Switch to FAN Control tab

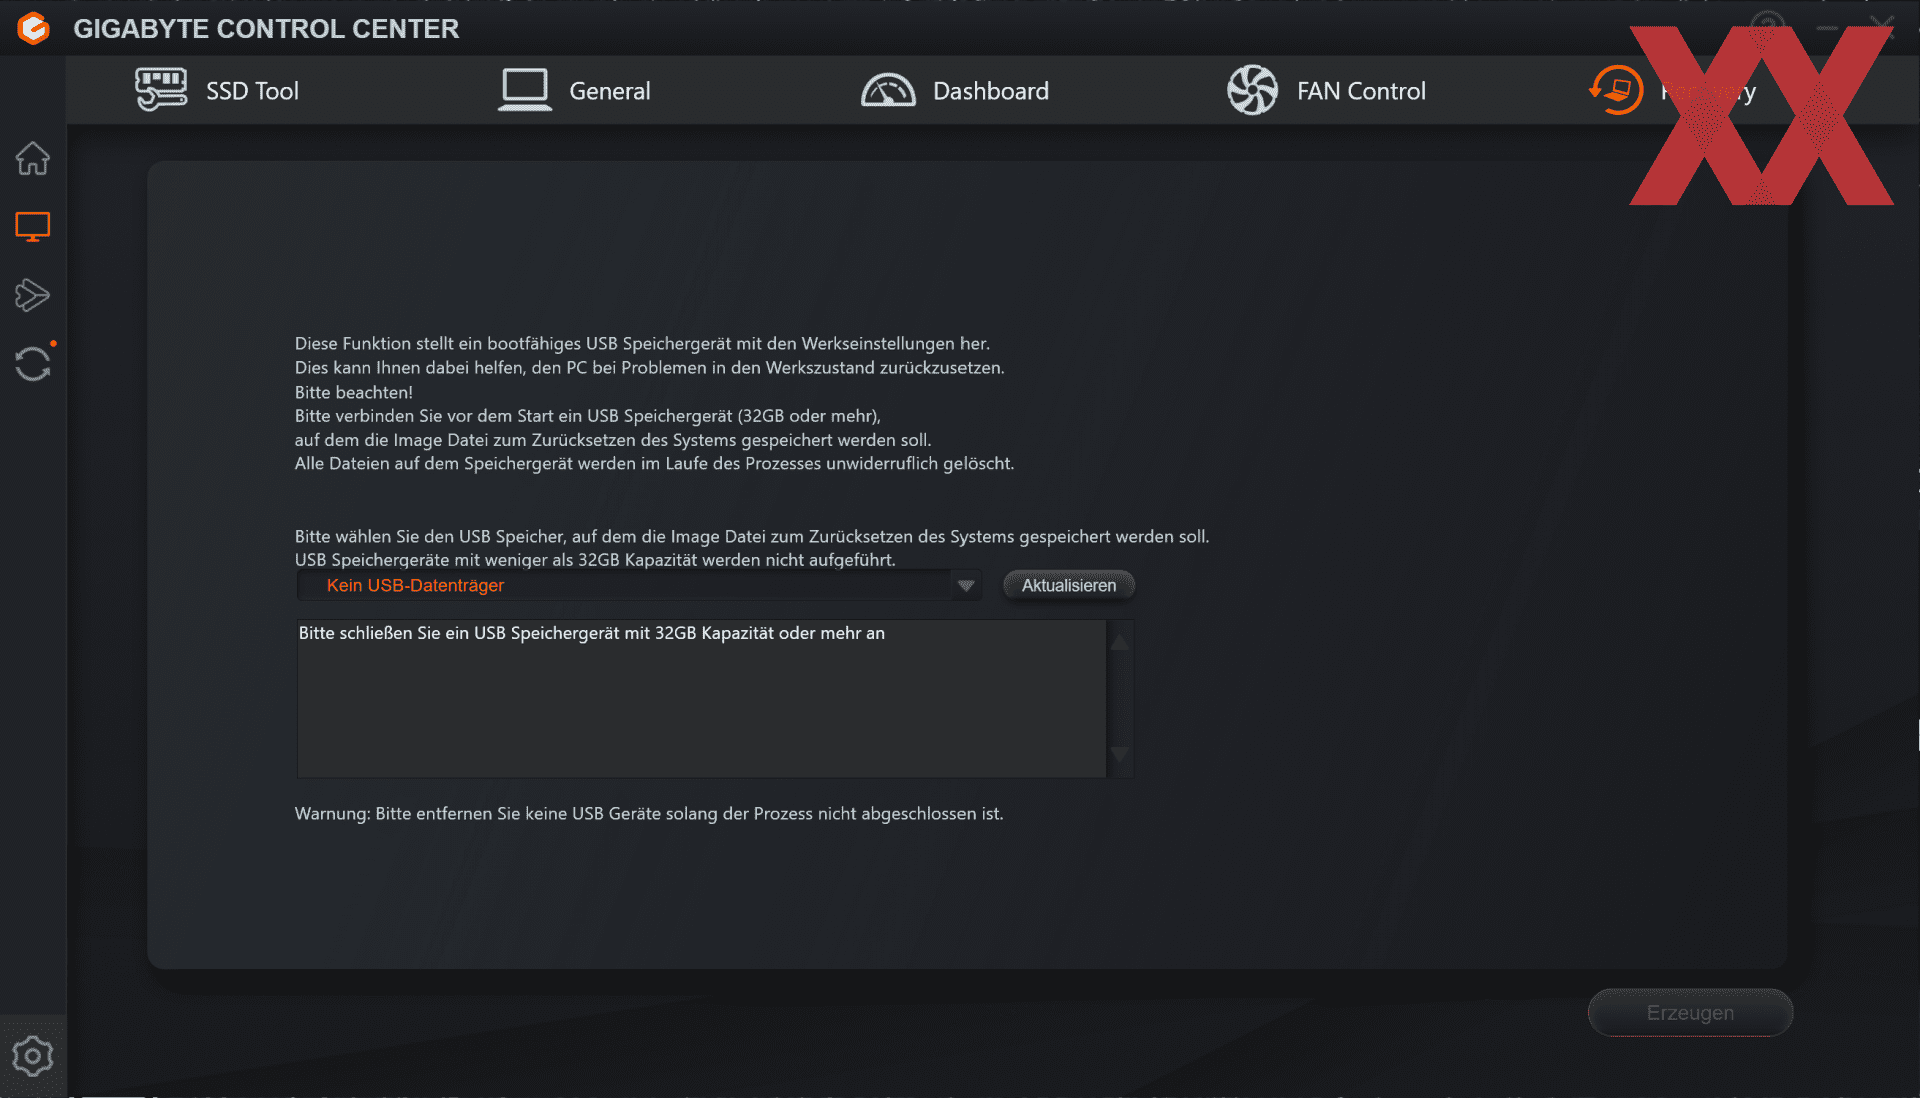pos(1327,90)
